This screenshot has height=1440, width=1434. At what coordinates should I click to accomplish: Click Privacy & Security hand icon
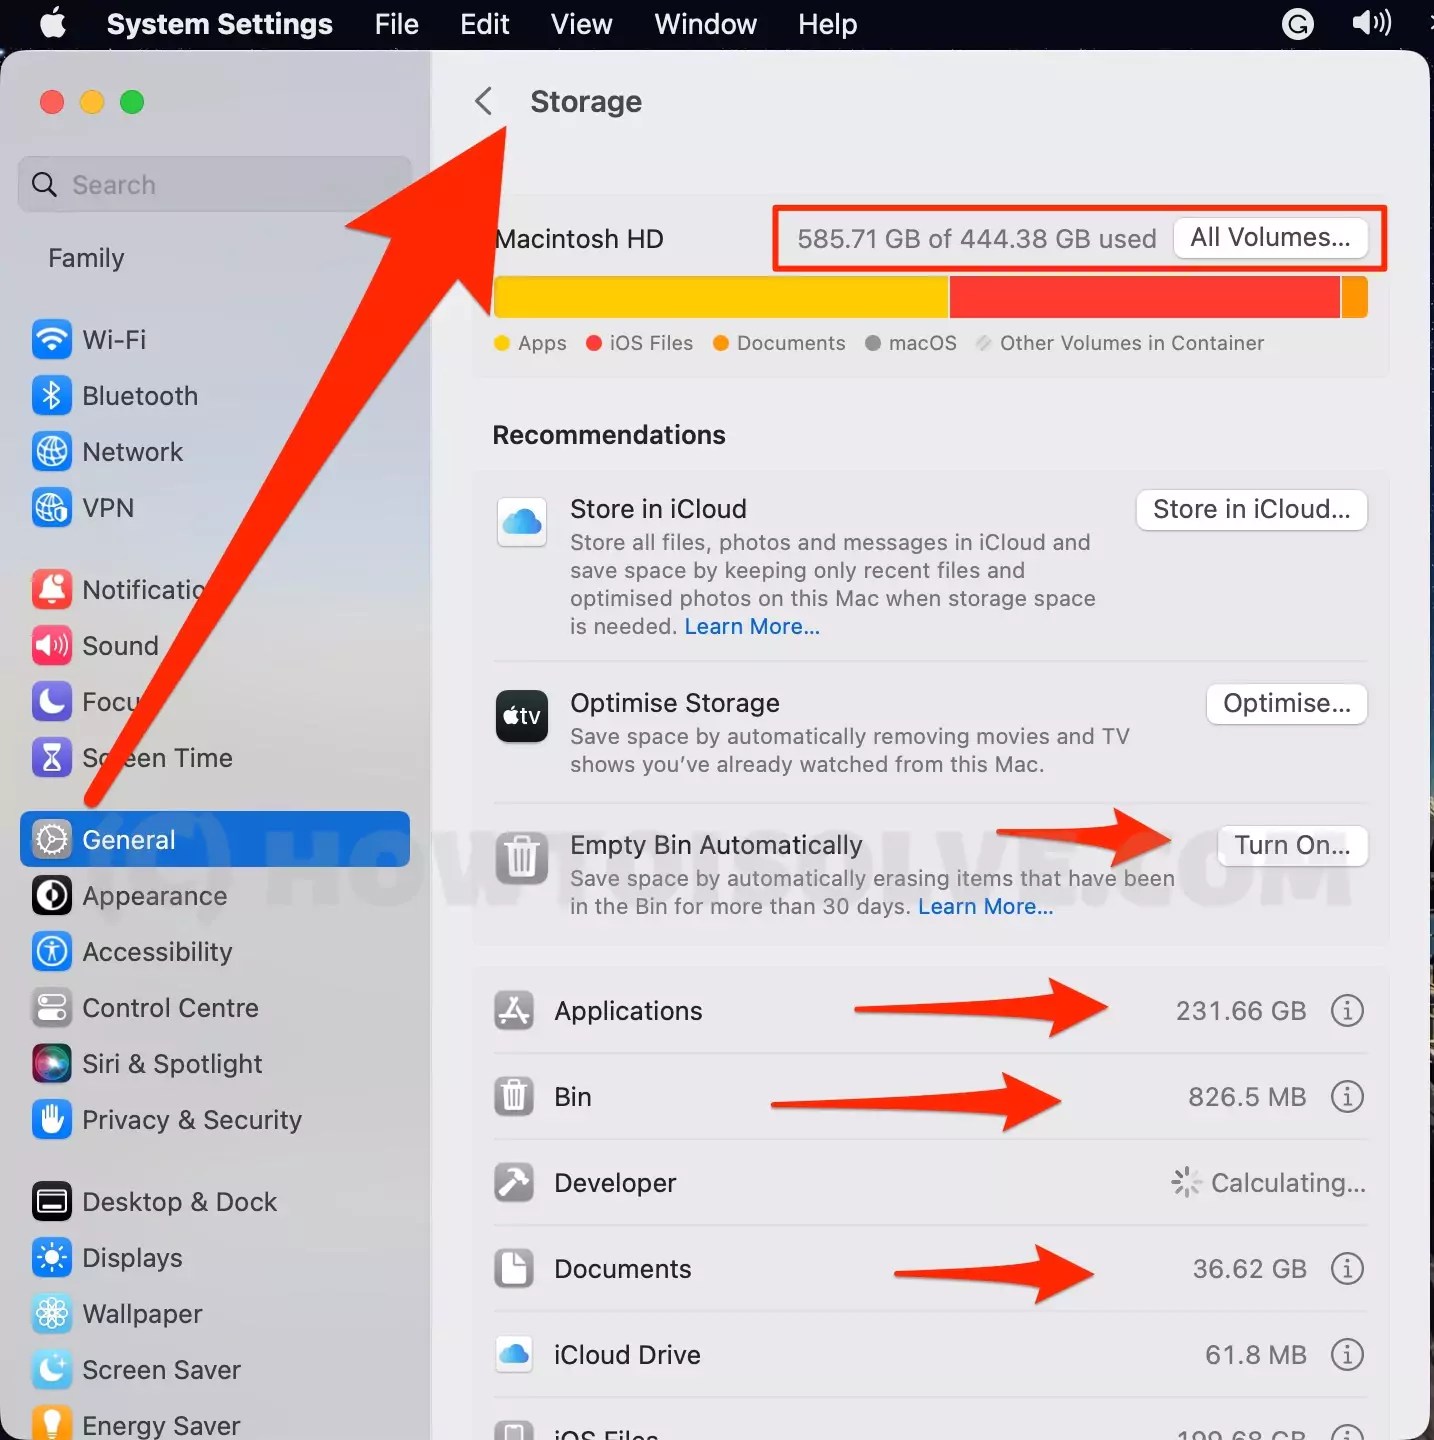[x=51, y=1120]
